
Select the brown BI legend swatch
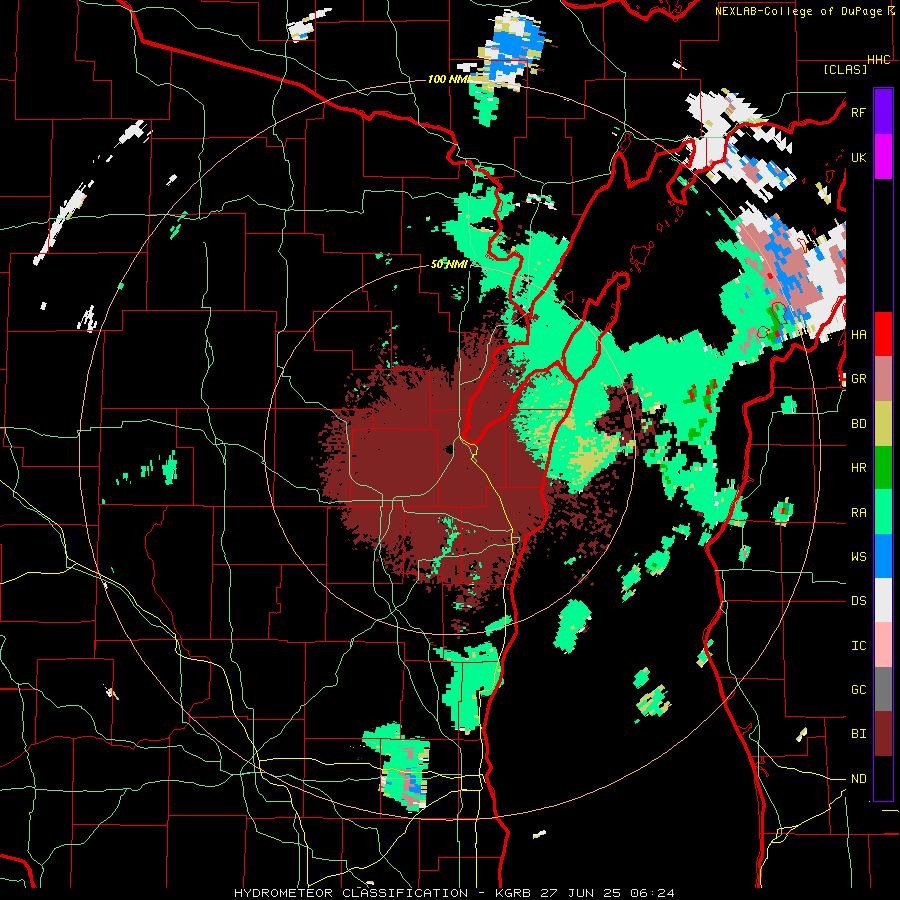883,734
